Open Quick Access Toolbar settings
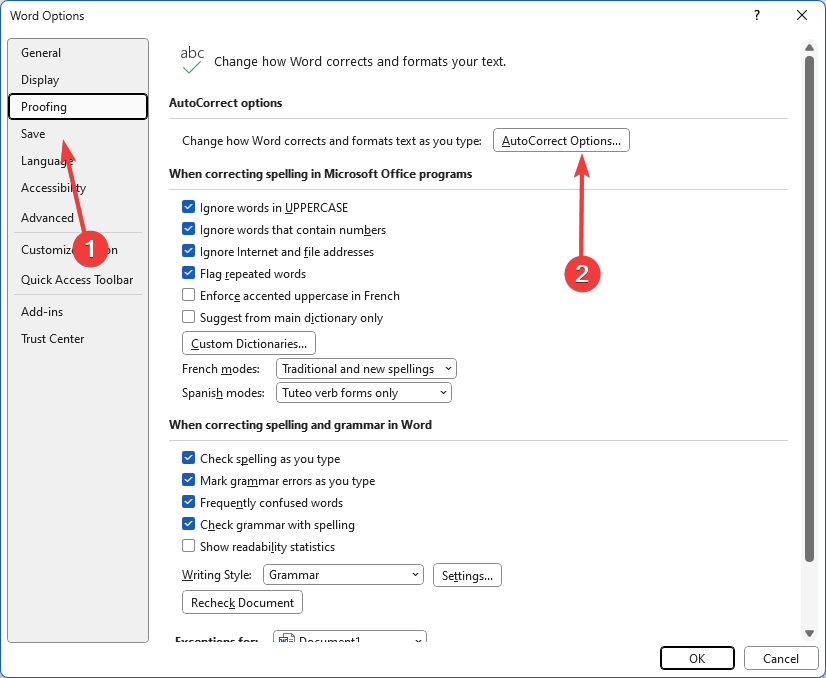The height and width of the screenshot is (678, 826). coord(78,280)
